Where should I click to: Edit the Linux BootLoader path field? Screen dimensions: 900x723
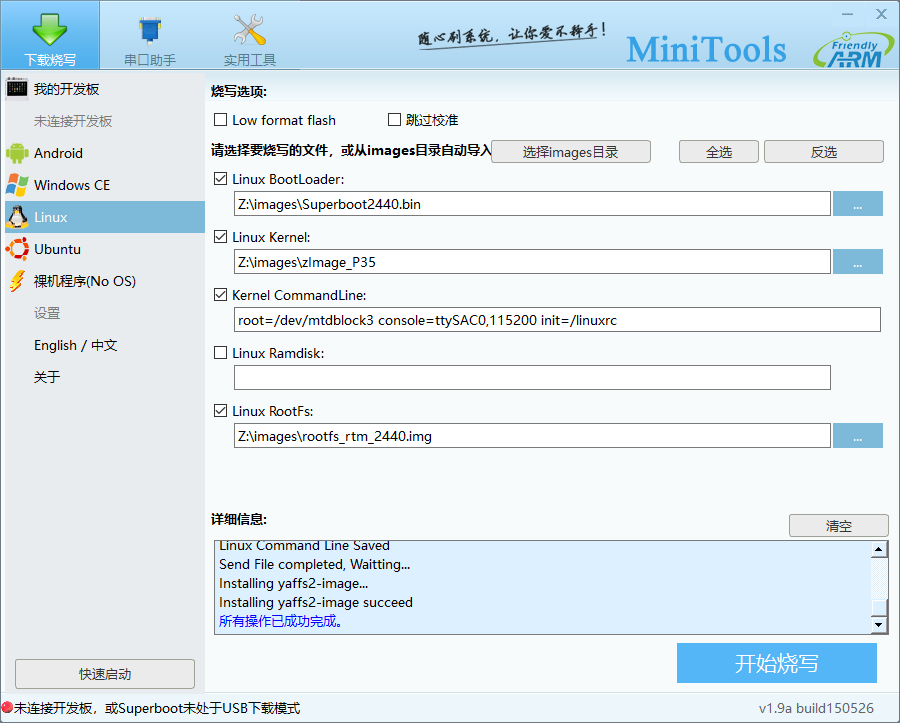(x=532, y=204)
